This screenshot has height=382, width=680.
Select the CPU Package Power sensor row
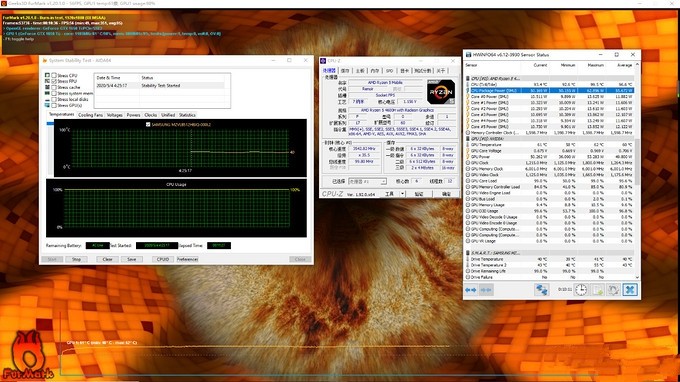pos(549,91)
